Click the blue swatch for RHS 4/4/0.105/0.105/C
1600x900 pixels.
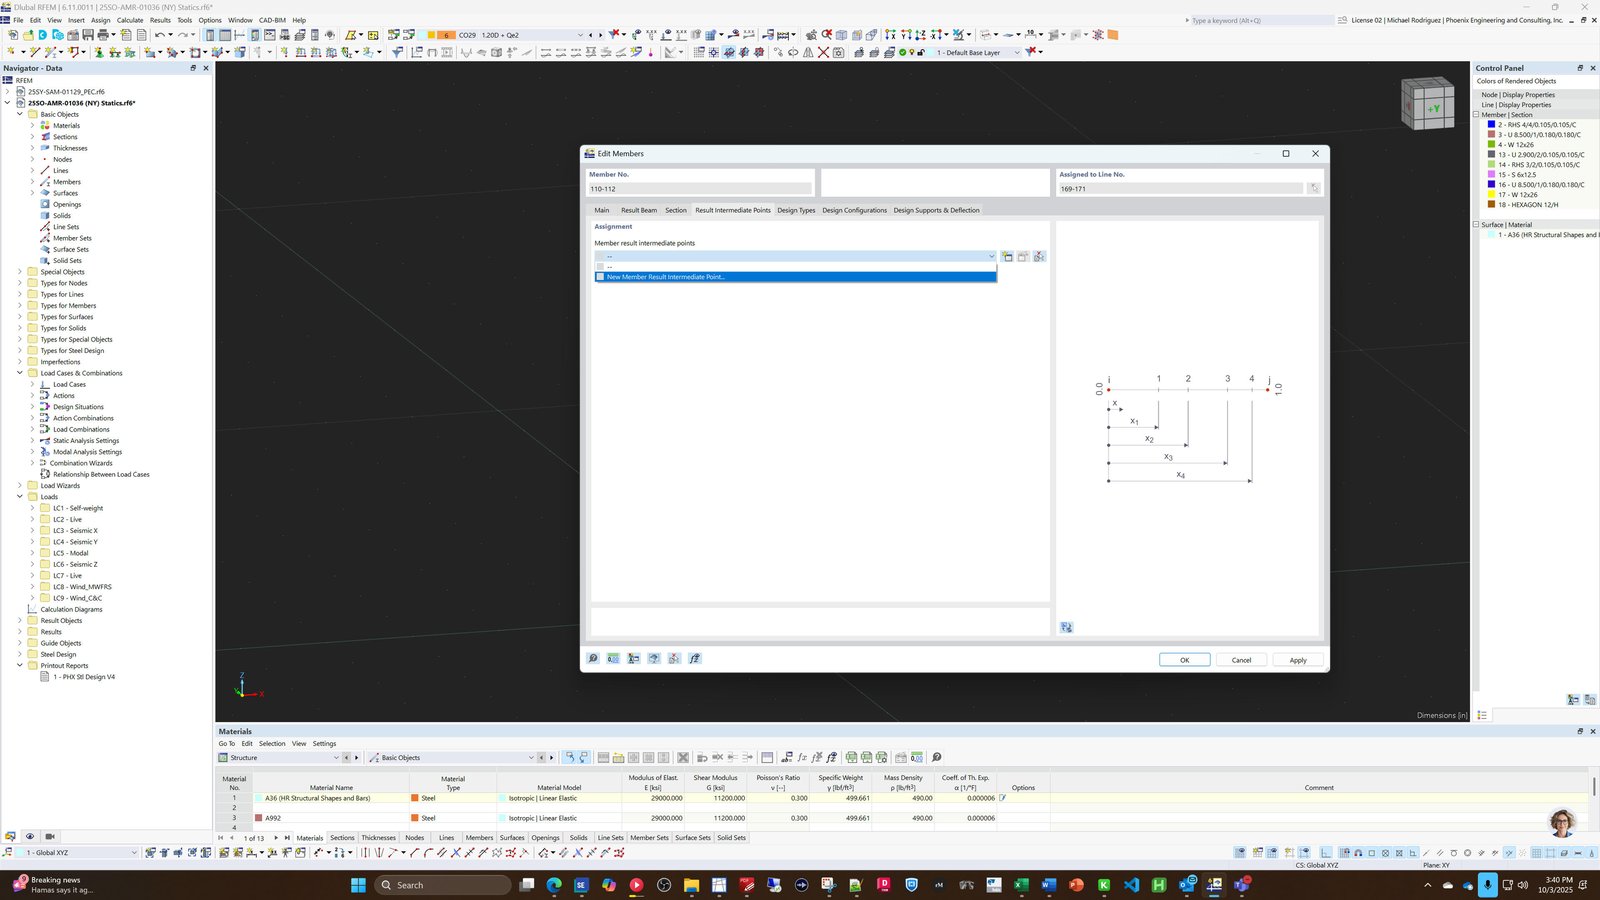[1491, 125]
